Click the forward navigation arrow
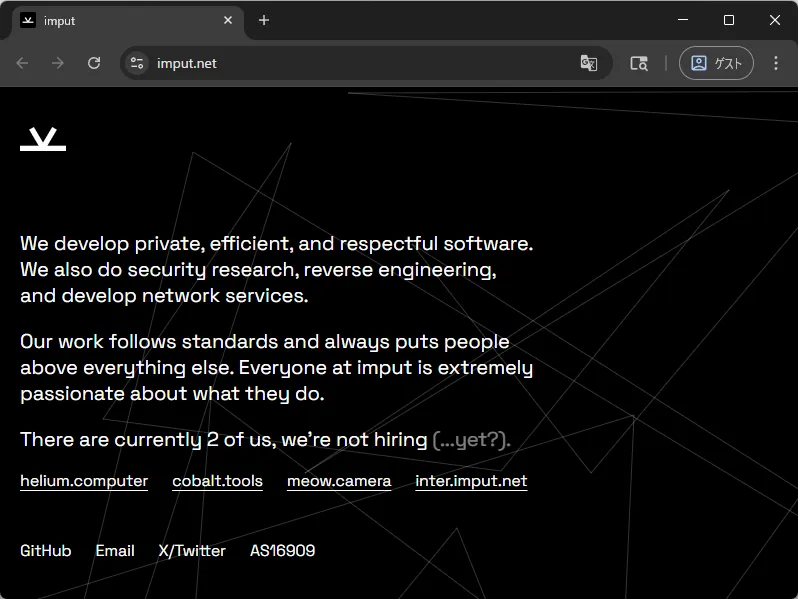 [x=58, y=63]
